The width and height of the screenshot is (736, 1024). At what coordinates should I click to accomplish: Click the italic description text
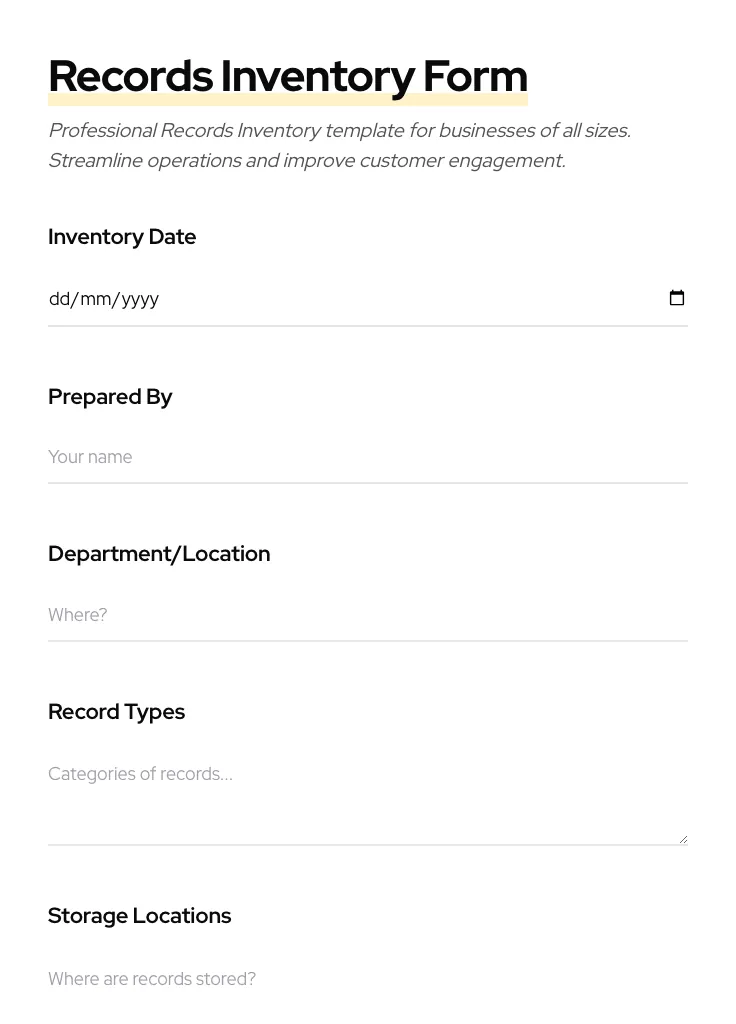pyautogui.click(x=339, y=145)
